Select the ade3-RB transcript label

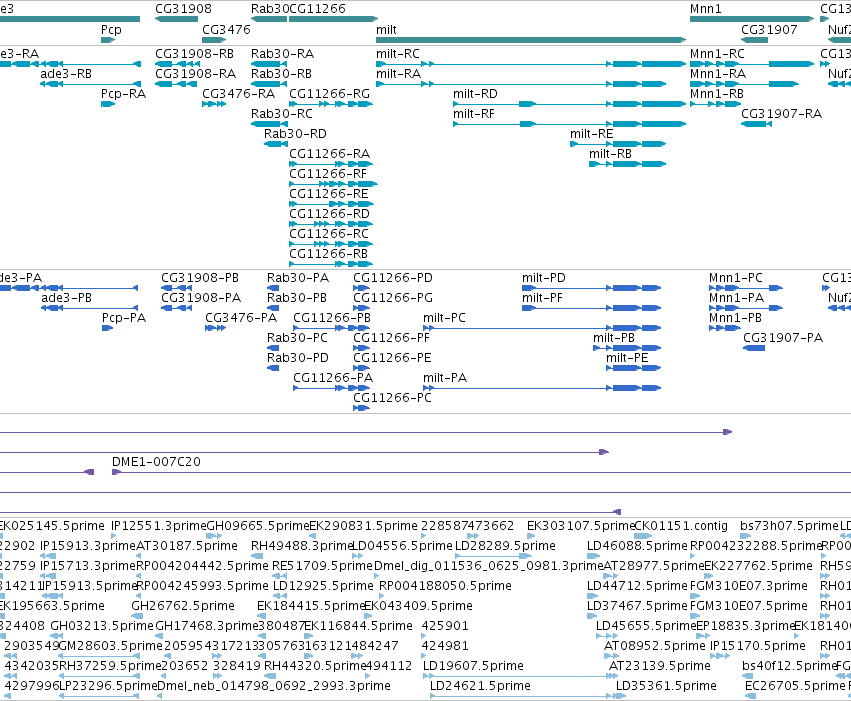click(x=66, y=74)
